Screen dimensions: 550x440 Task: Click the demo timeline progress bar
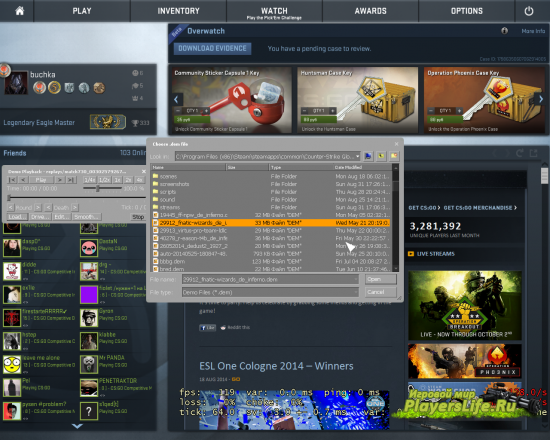pyautogui.click(x=76, y=198)
